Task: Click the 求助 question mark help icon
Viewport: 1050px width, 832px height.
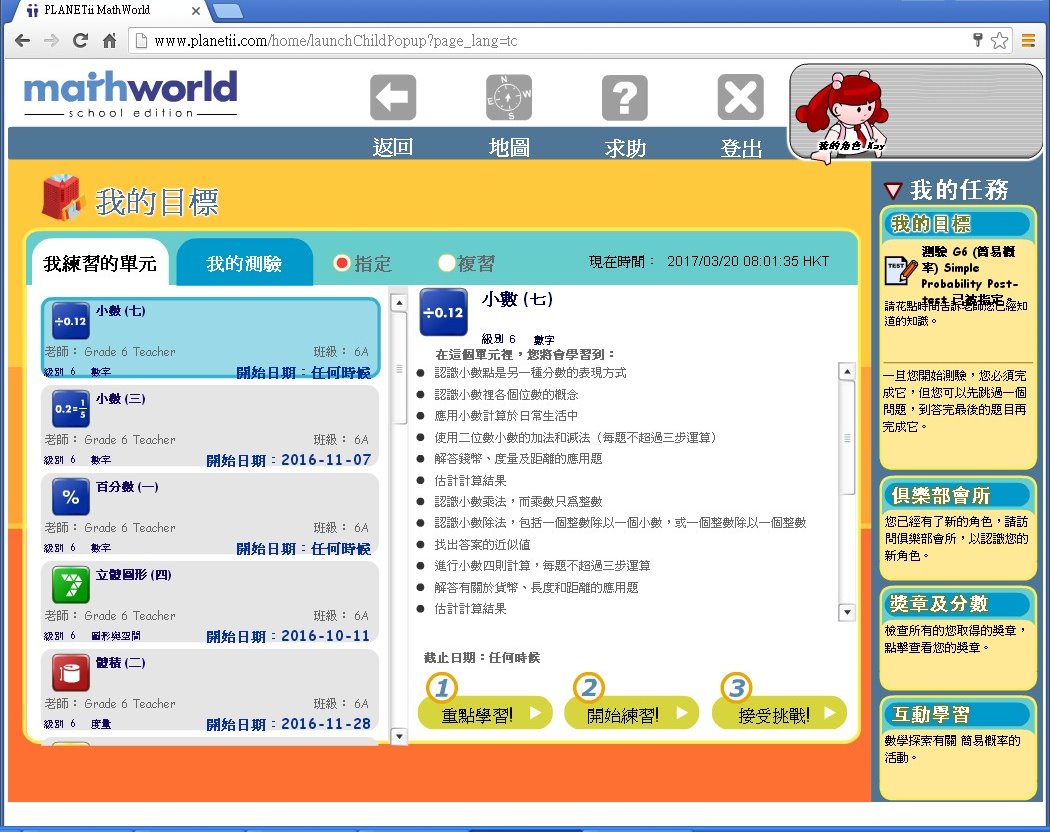Action: coord(625,98)
